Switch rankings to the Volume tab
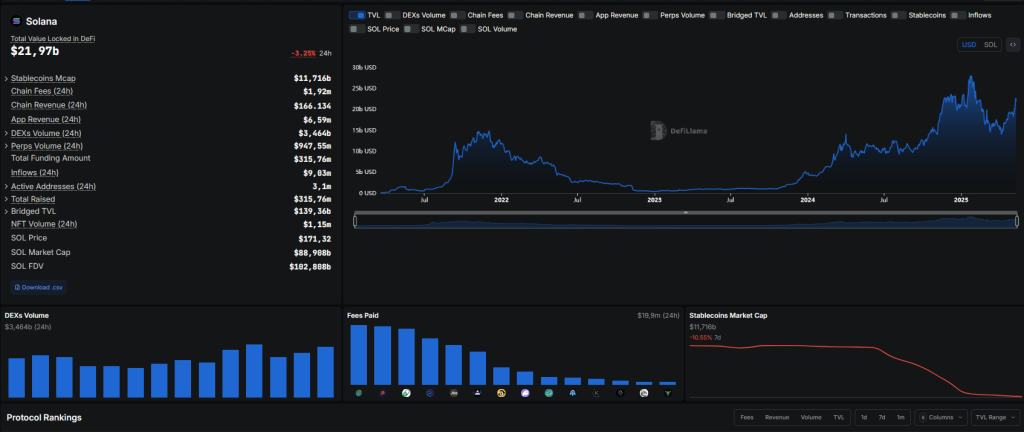1024x432 pixels. pyautogui.click(x=810, y=417)
